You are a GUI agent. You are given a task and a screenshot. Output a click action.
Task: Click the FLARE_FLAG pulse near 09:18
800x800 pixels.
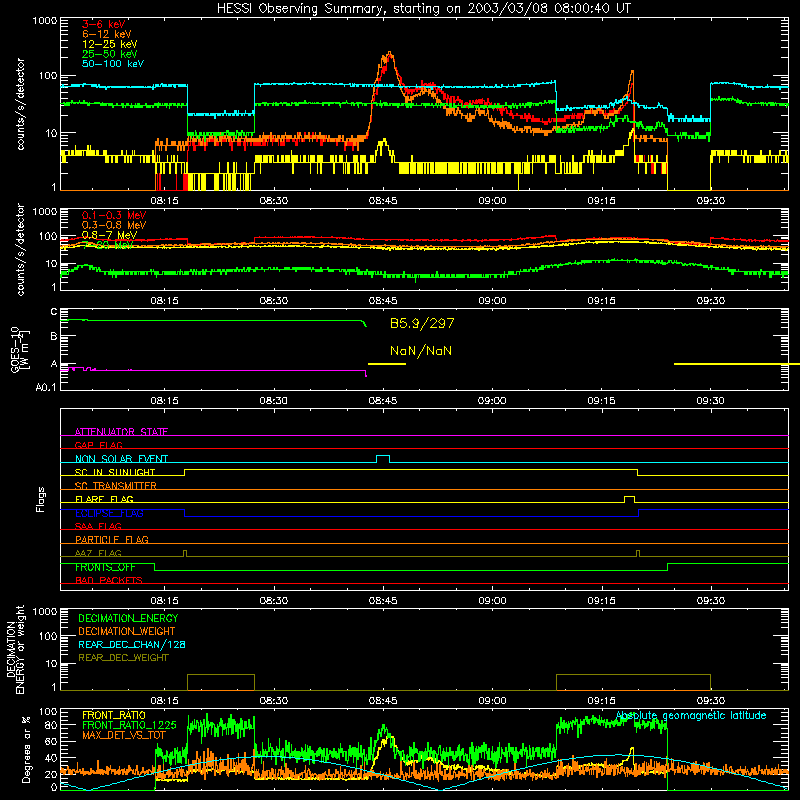pyautogui.click(x=630, y=498)
